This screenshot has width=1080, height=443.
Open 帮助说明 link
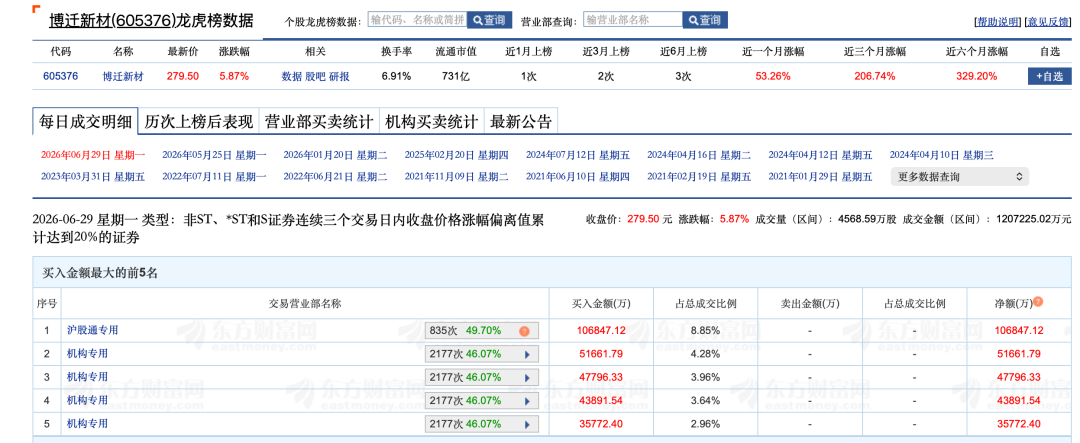click(x=997, y=22)
